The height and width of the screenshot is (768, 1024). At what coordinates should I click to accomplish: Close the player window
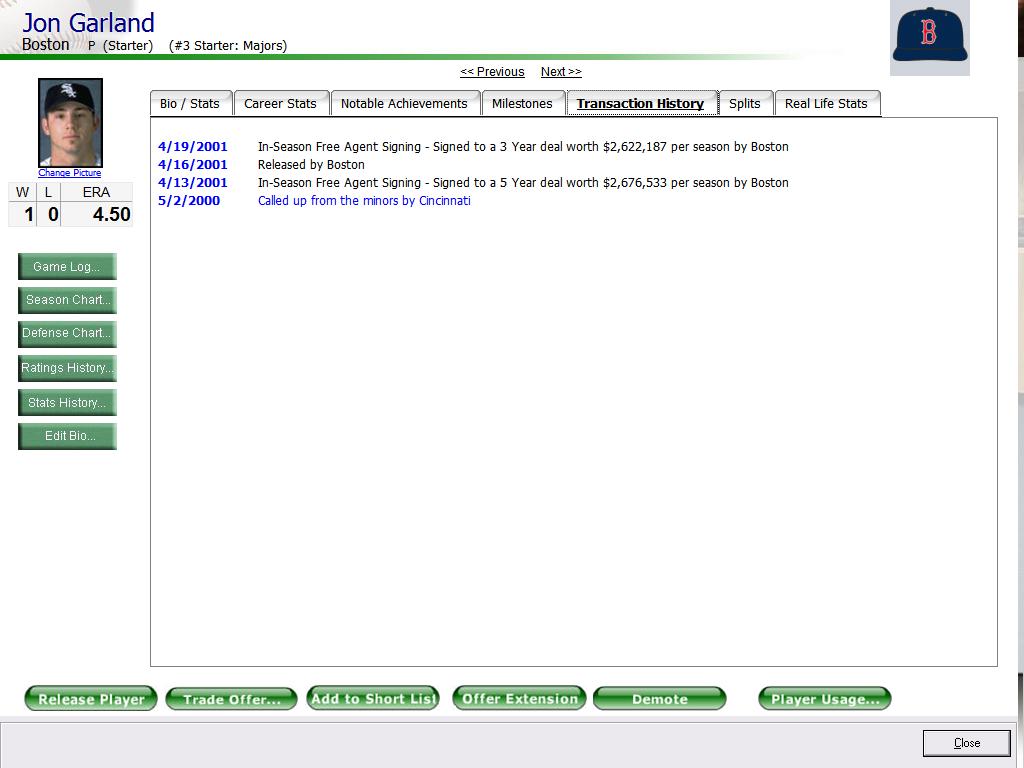coord(967,743)
